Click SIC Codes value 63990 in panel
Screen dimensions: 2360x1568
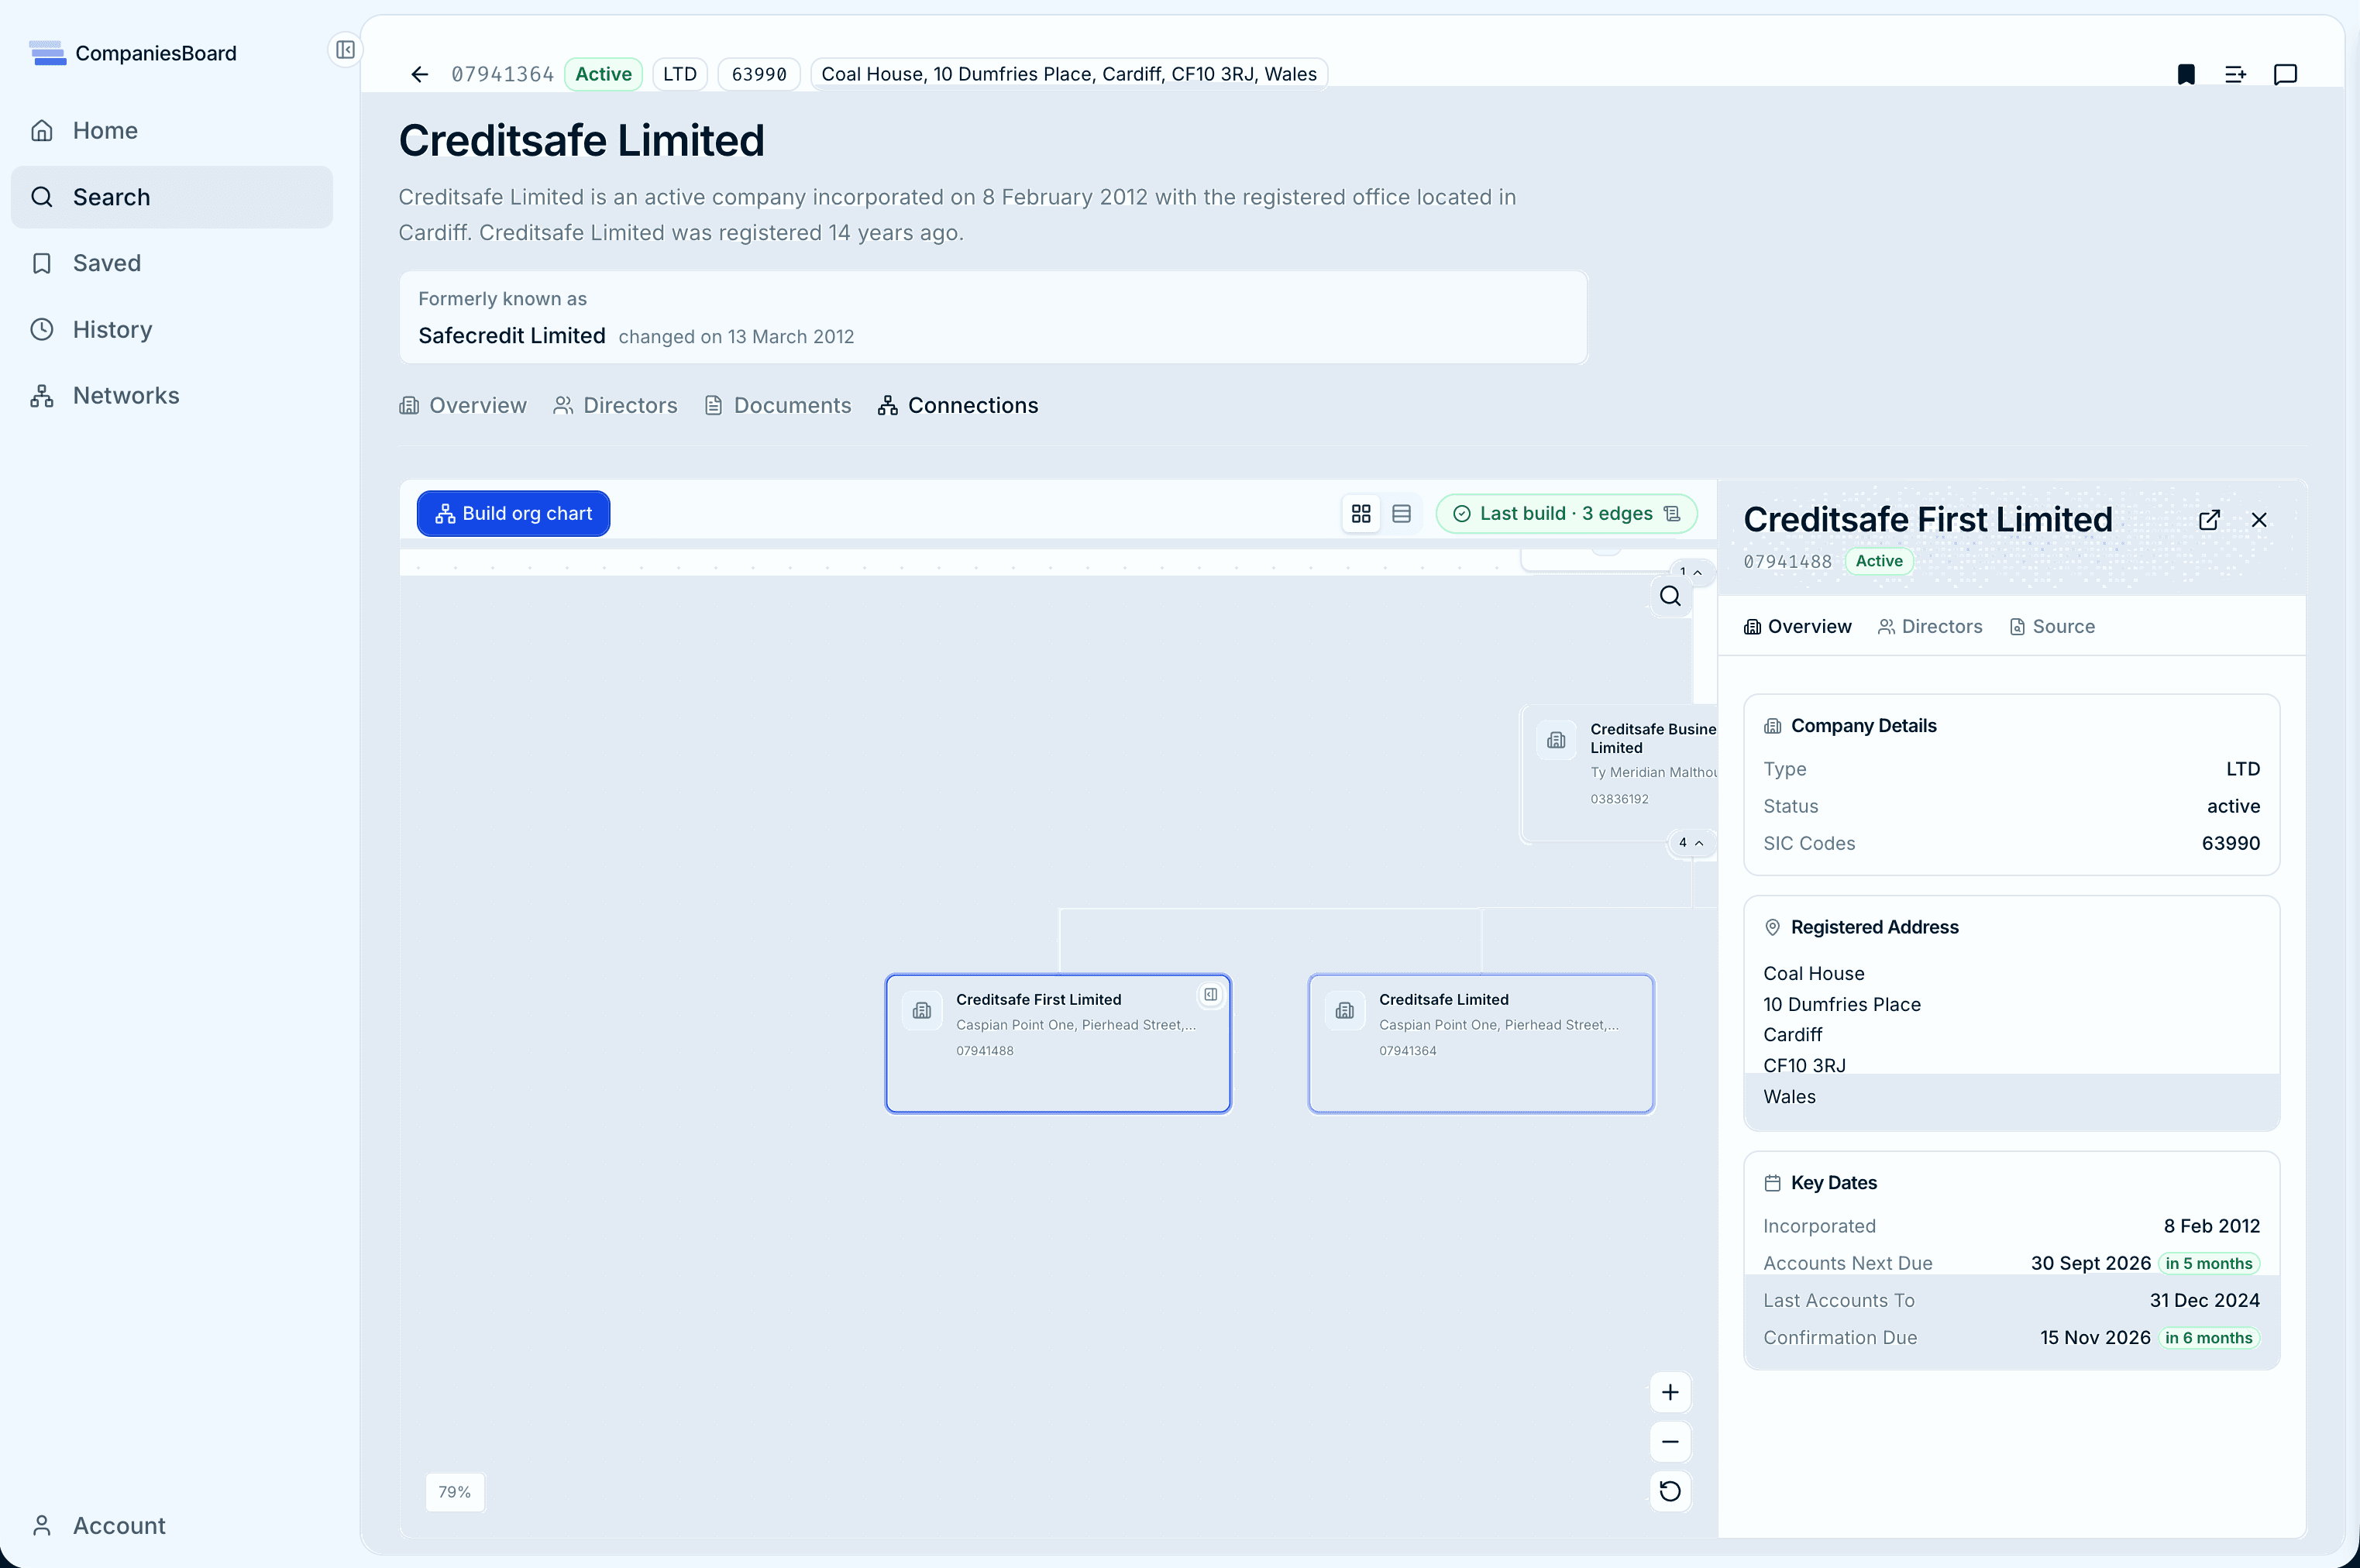pyautogui.click(x=2230, y=843)
